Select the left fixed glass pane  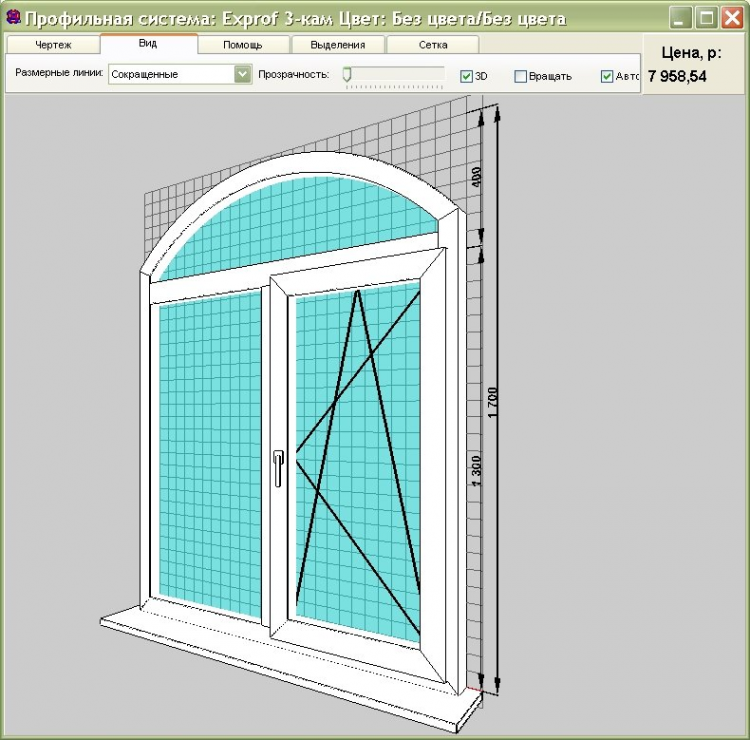pos(210,454)
